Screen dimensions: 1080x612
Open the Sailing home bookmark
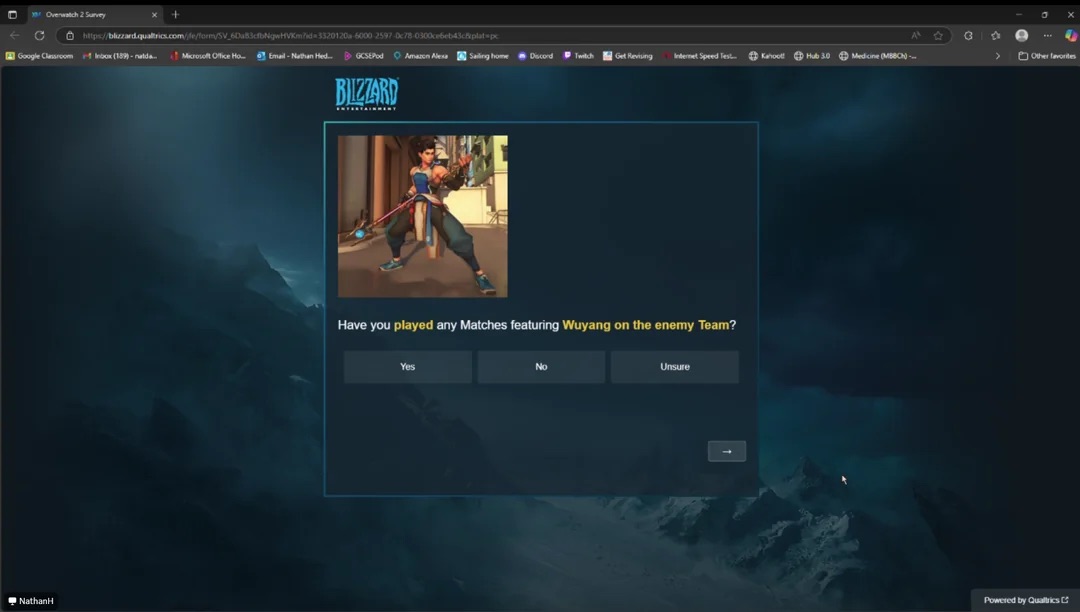(x=483, y=56)
